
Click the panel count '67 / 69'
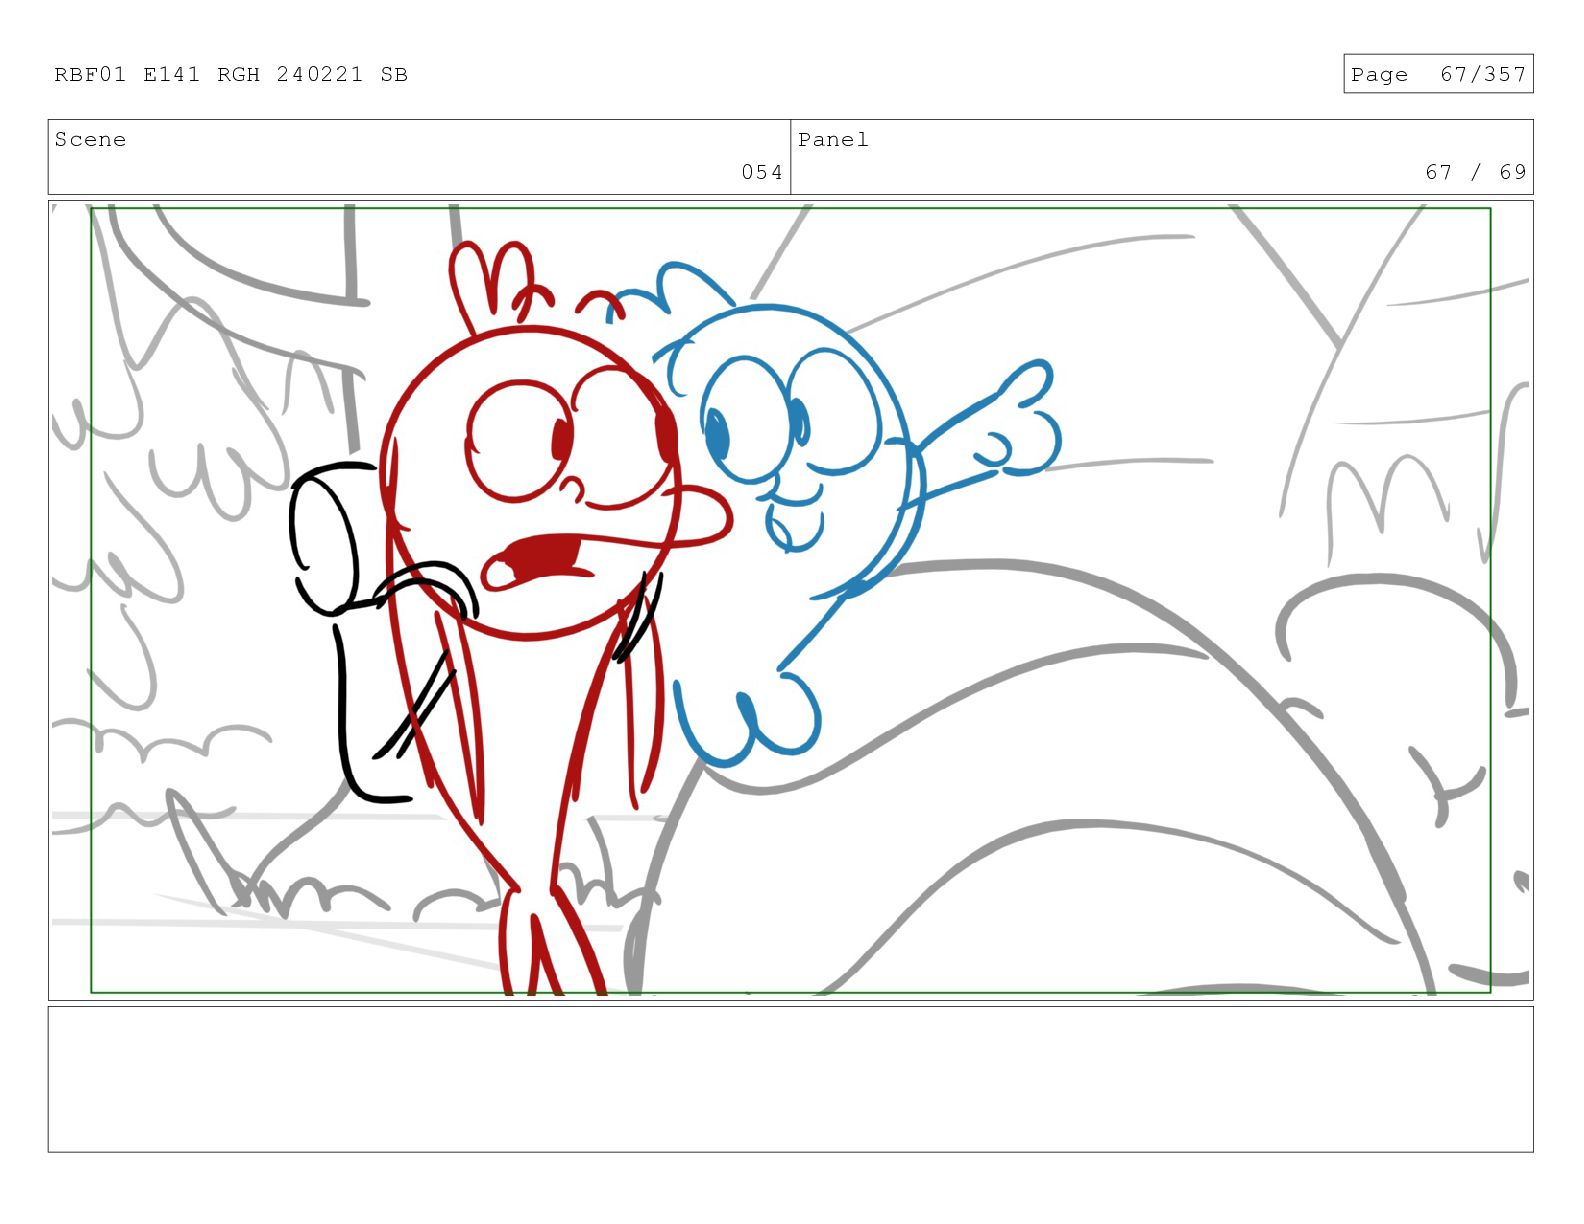1476,172
